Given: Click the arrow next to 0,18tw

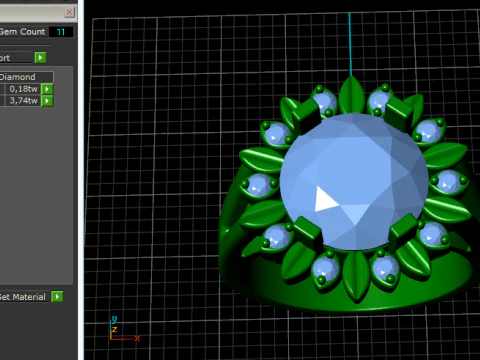Looking at the screenshot, I should [x=47, y=89].
